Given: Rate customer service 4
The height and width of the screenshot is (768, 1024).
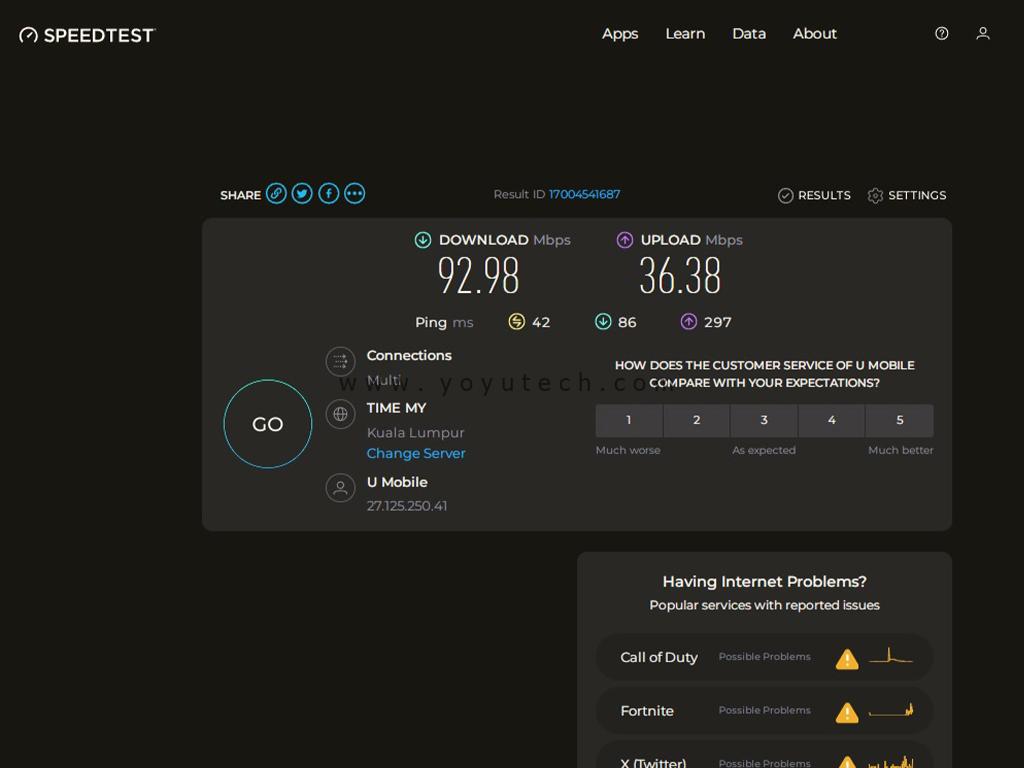Looking at the screenshot, I should coord(831,420).
